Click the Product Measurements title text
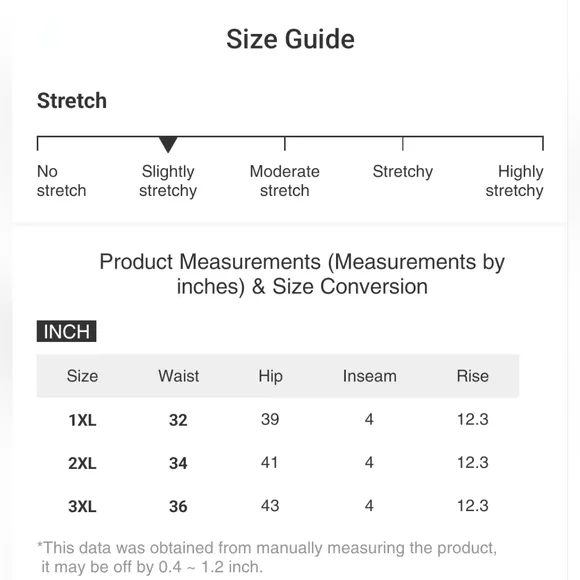 point(302,274)
